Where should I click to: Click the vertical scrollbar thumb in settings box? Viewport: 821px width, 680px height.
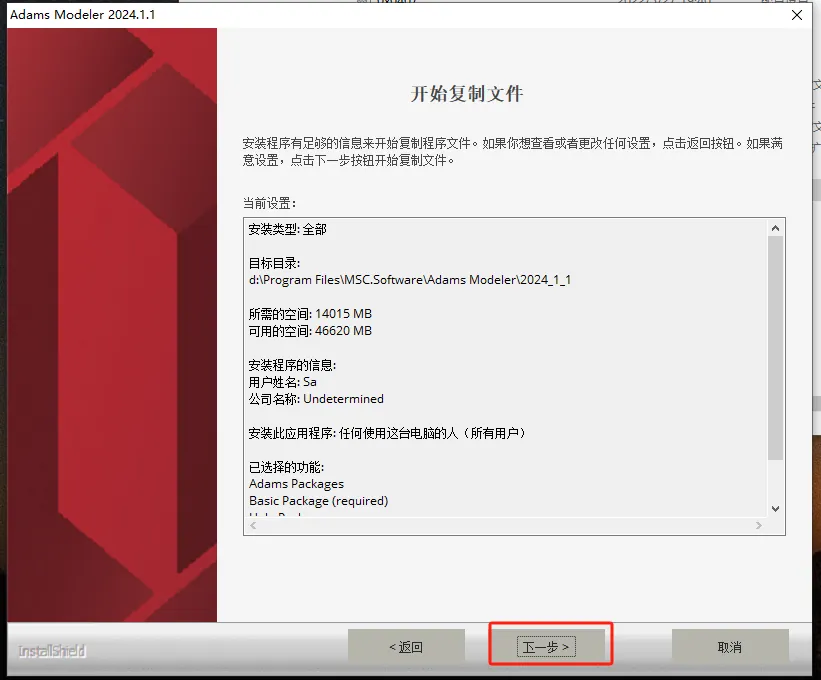coord(775,348)
